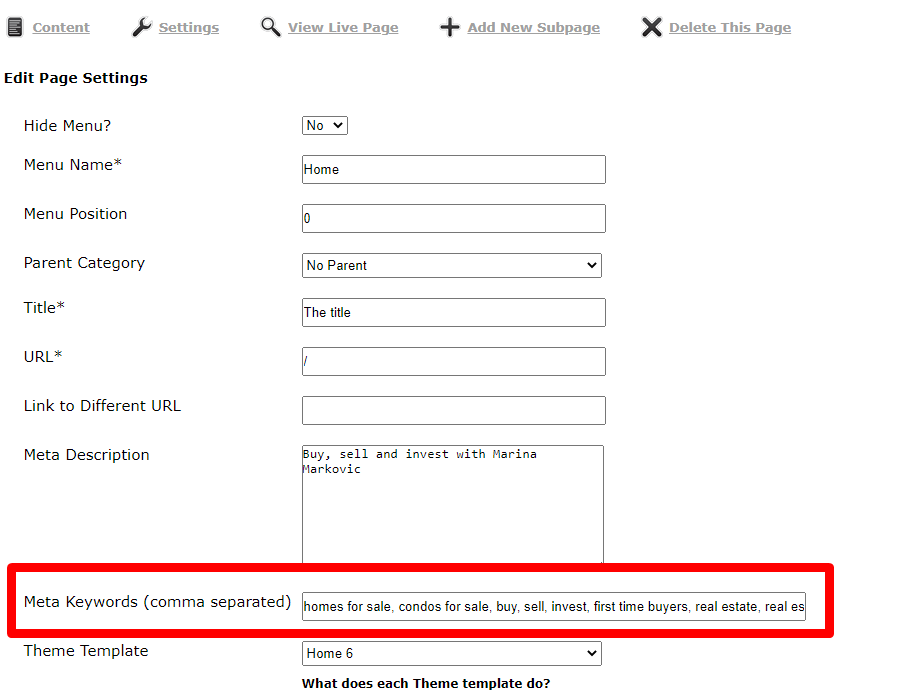Screen dimensions: 898x699
Task: Click the plus icon for Add New Subpage
Action: point(450,27)
